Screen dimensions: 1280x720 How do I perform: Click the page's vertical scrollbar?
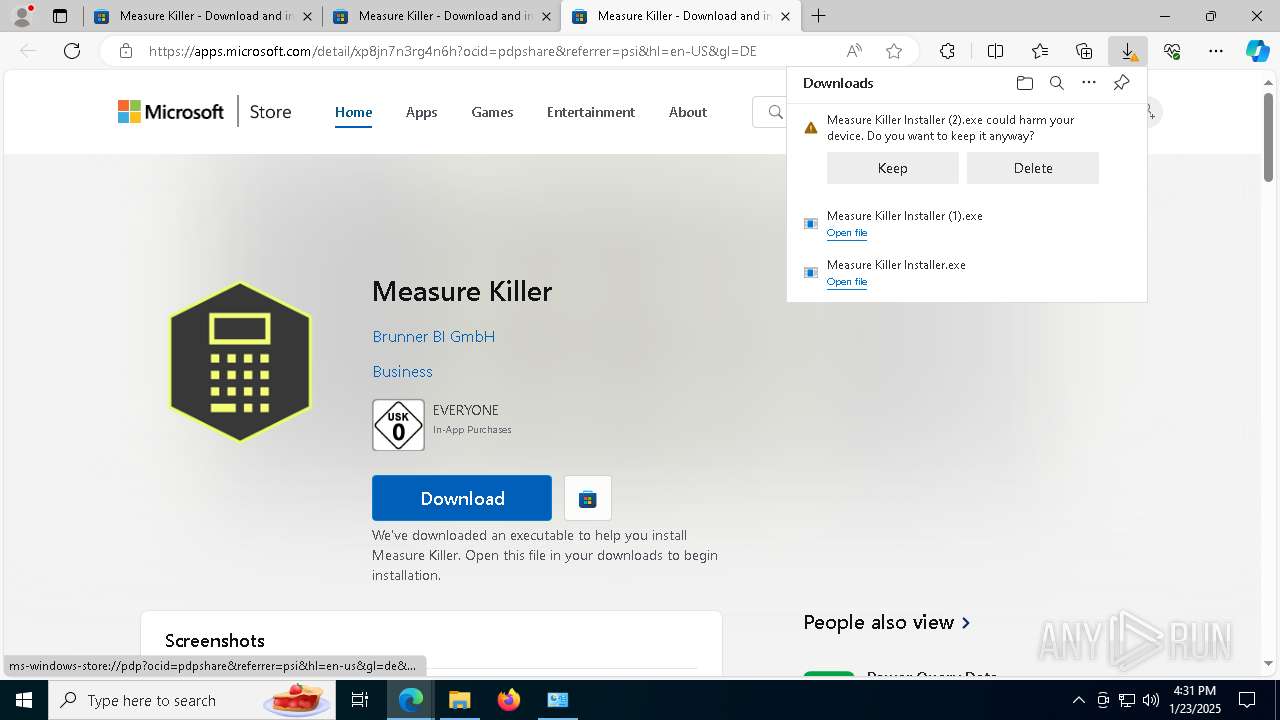(1270, 140)
